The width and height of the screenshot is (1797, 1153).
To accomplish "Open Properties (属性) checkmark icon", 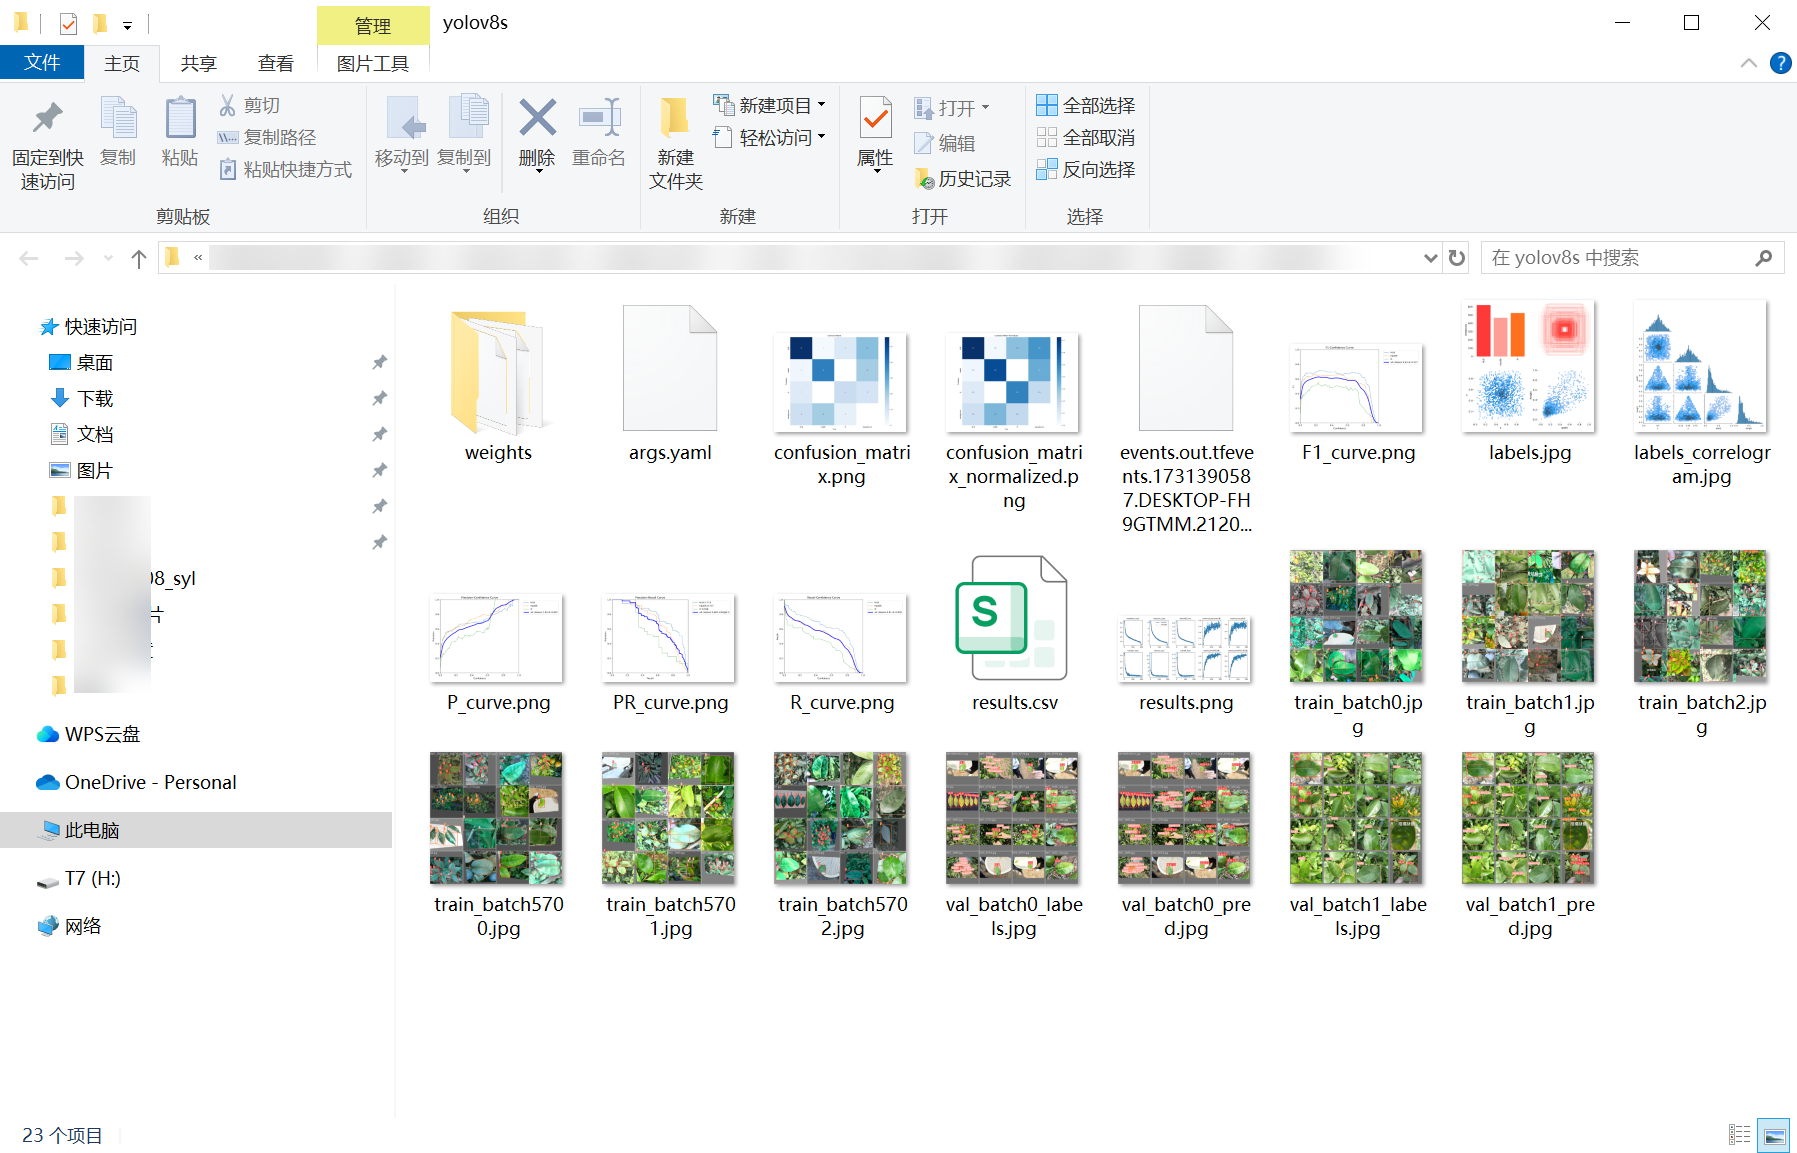I will 875,119.
